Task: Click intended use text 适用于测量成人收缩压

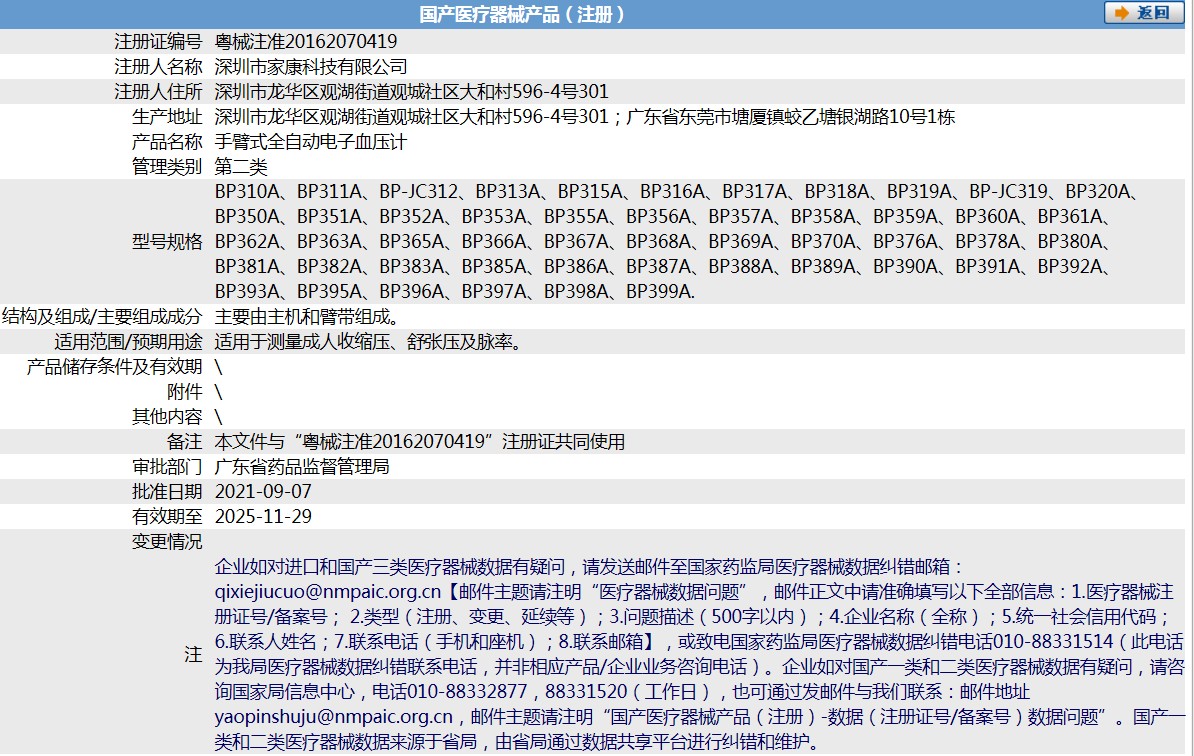Action: click(x=302, y=342)
